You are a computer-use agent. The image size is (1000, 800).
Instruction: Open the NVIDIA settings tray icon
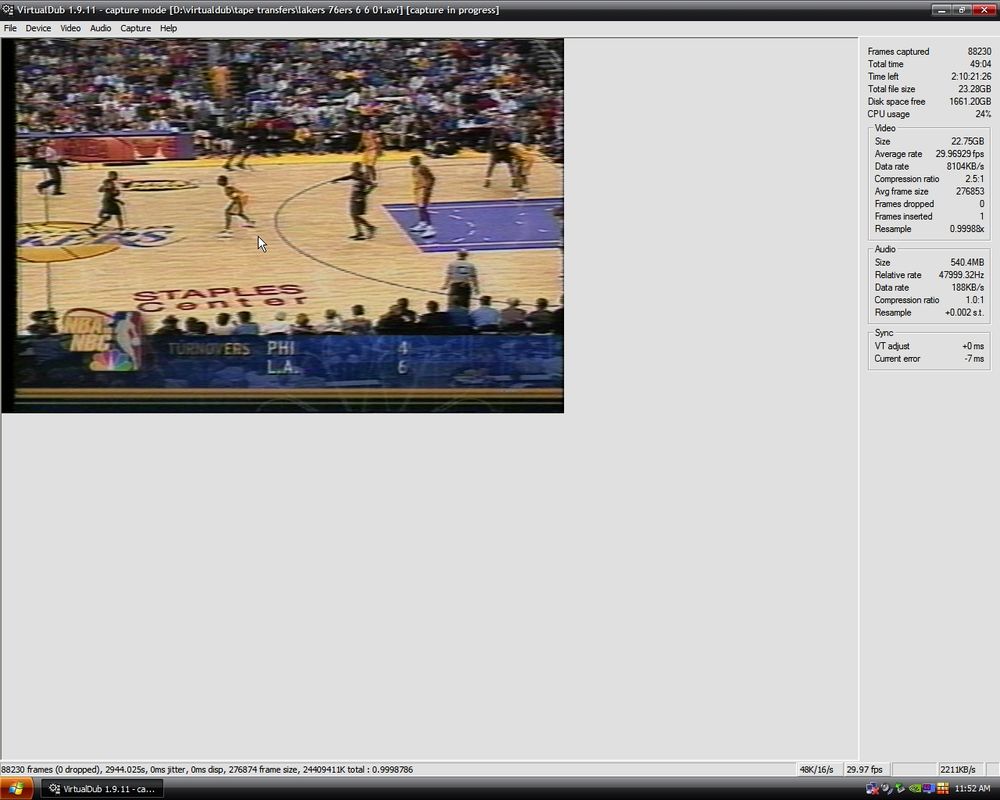pos(915,789)
